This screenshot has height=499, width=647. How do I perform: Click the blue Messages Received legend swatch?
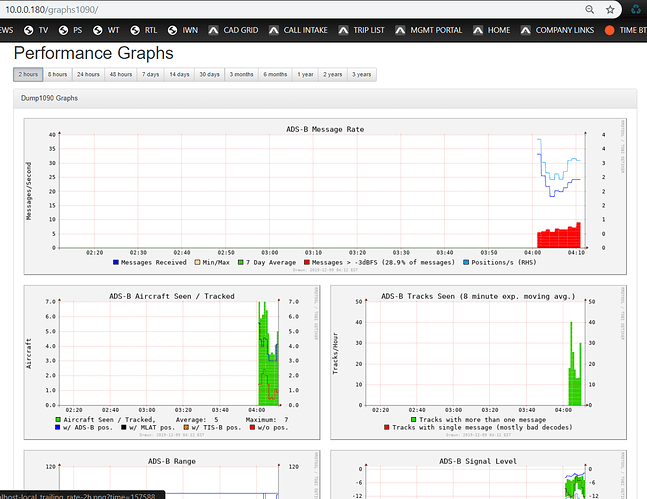[116, 263]
